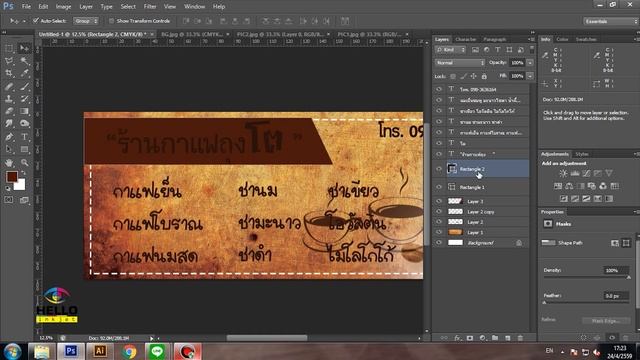Open the Properties panel flyout menu
The image size is (640, 360).
[636, 212]
